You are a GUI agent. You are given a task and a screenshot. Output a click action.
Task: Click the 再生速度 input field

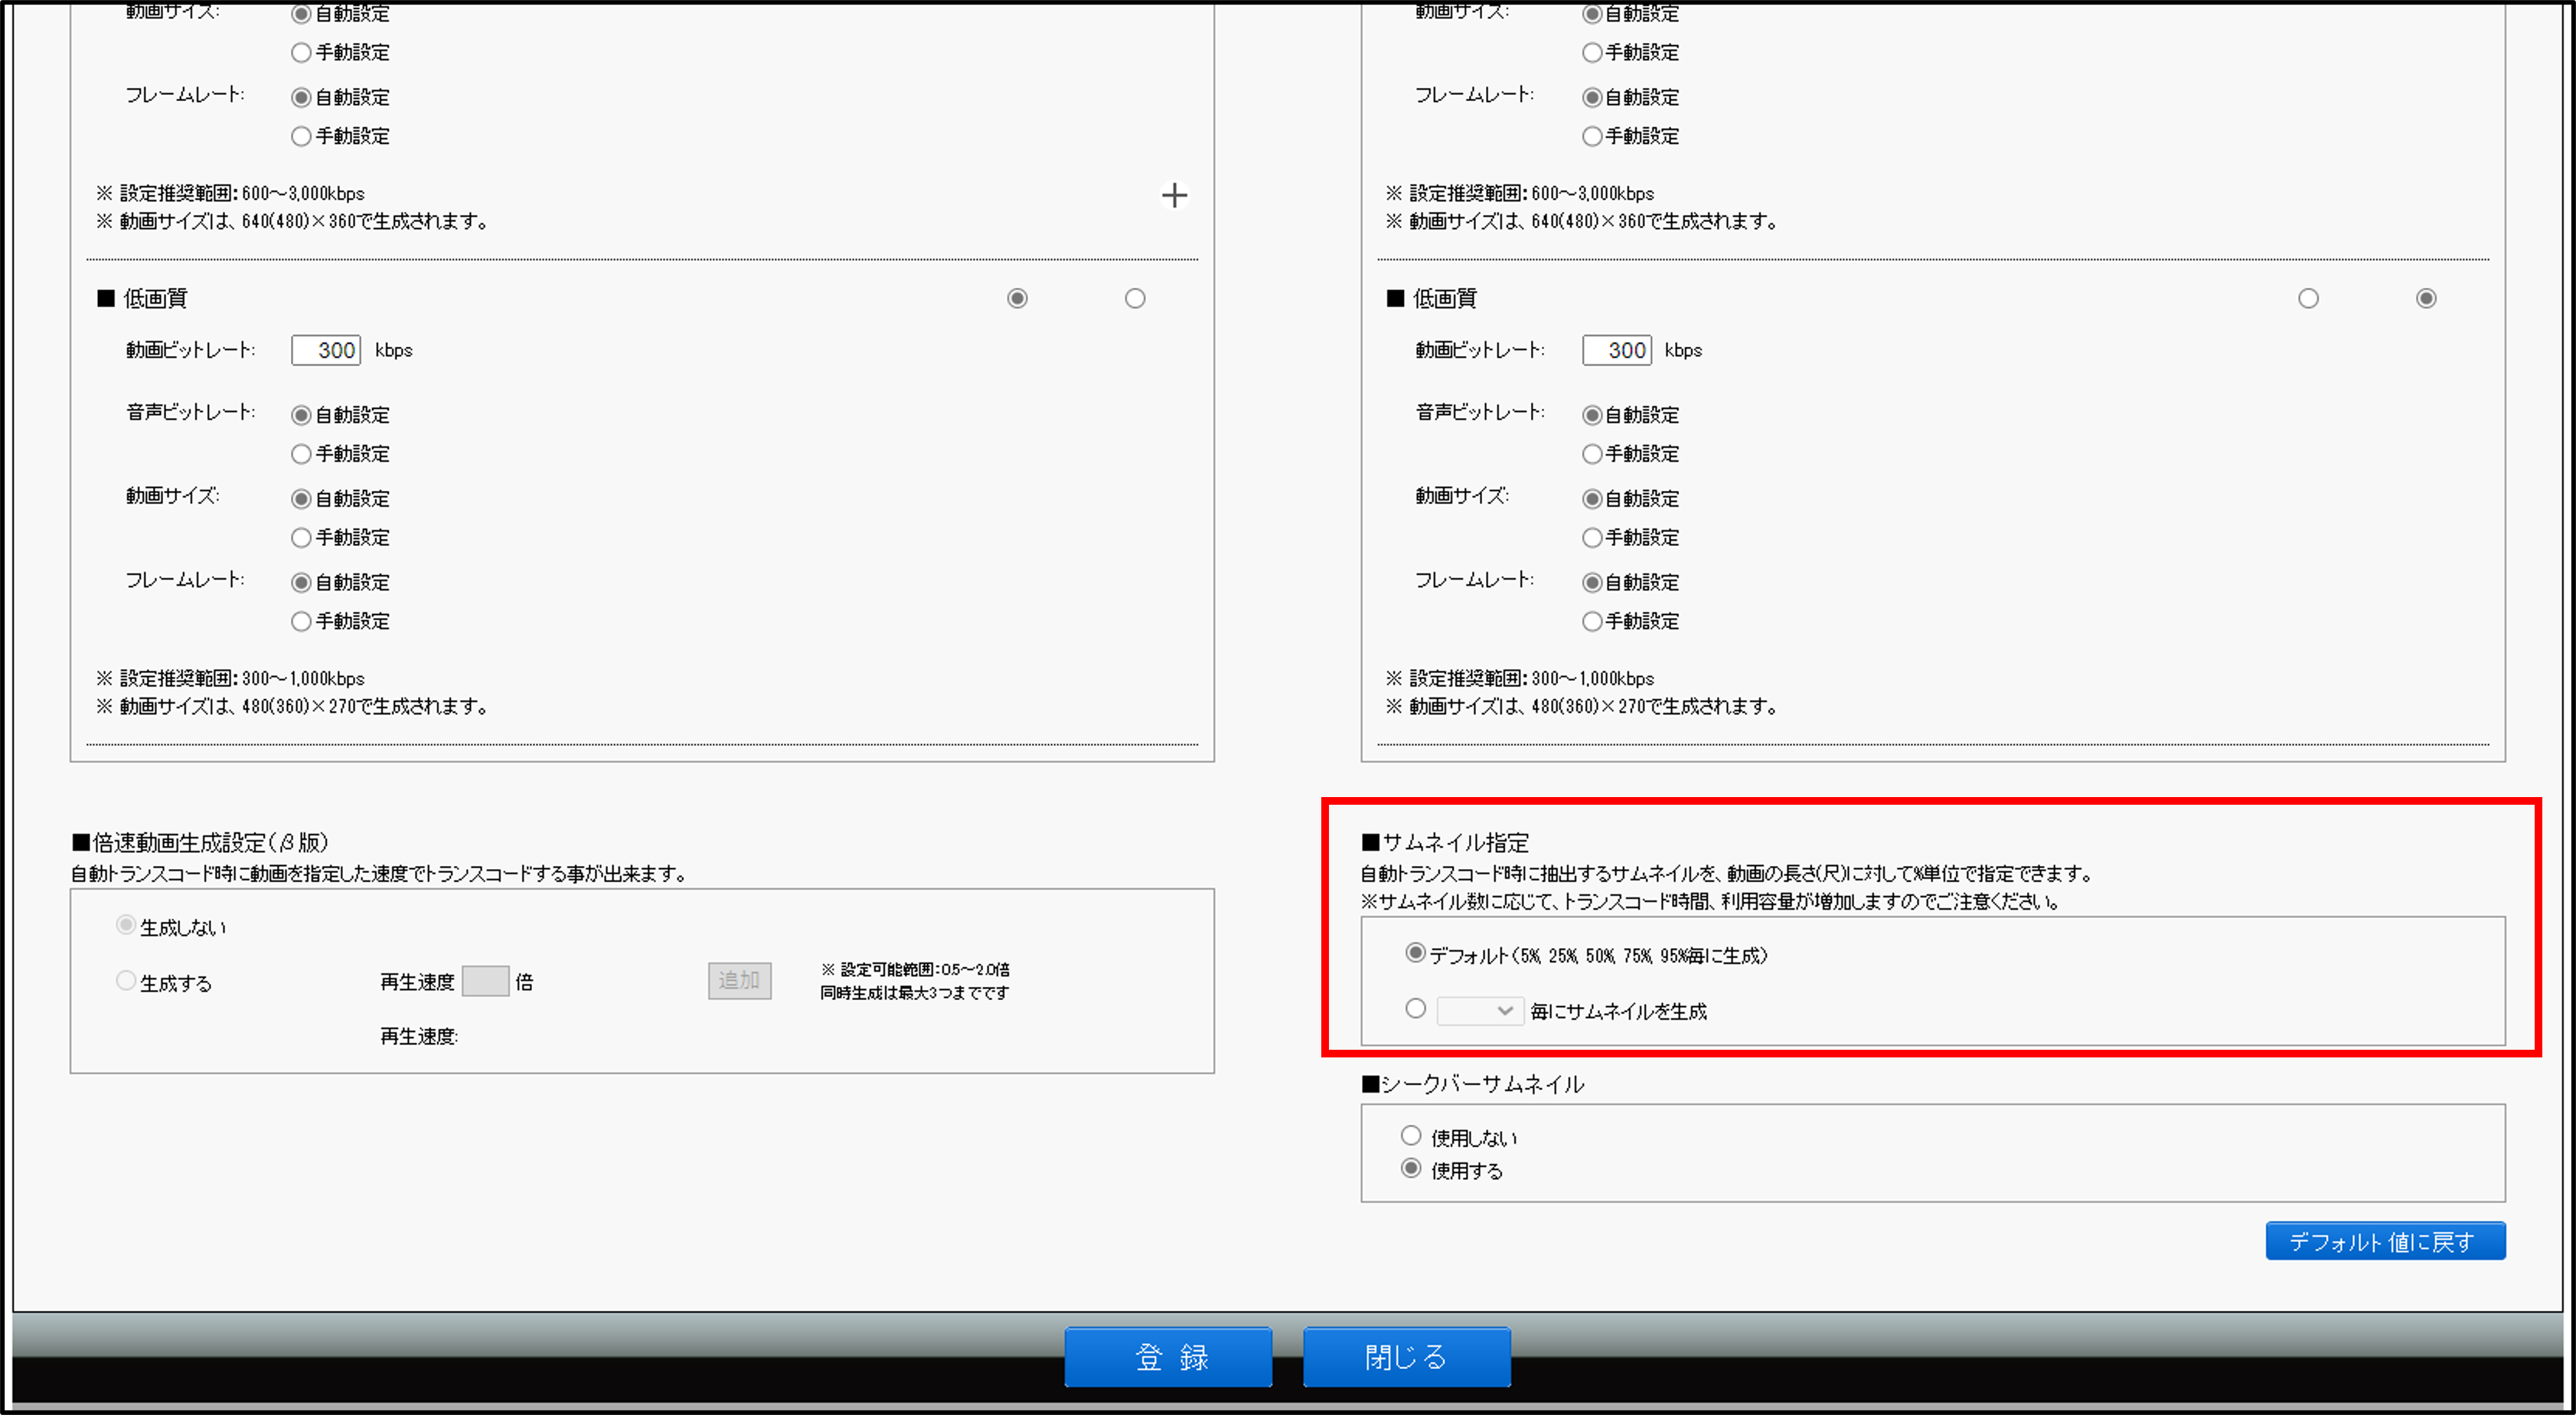[485, 981]
